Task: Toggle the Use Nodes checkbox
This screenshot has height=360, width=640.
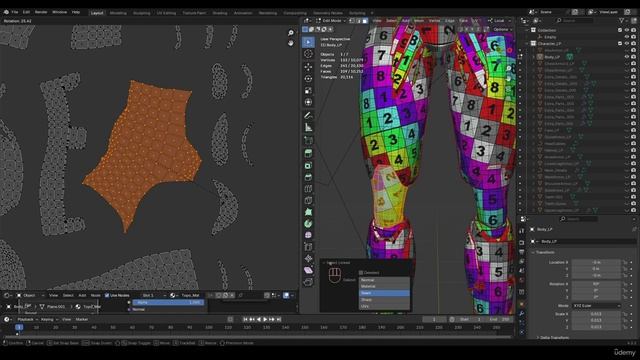Action: (x=107, y=295)
